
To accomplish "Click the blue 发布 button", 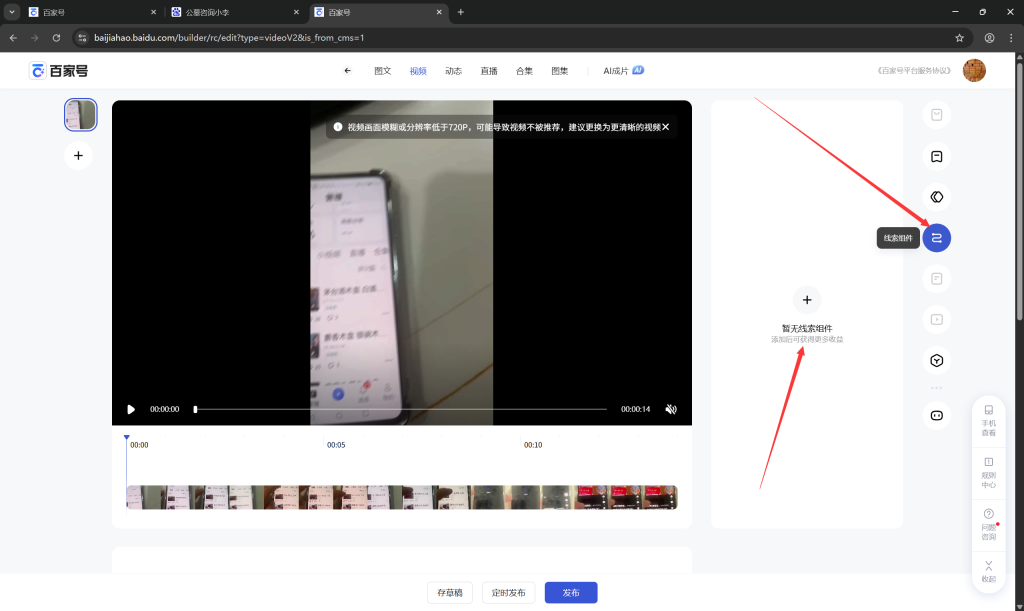I will (x=570, y=593).
